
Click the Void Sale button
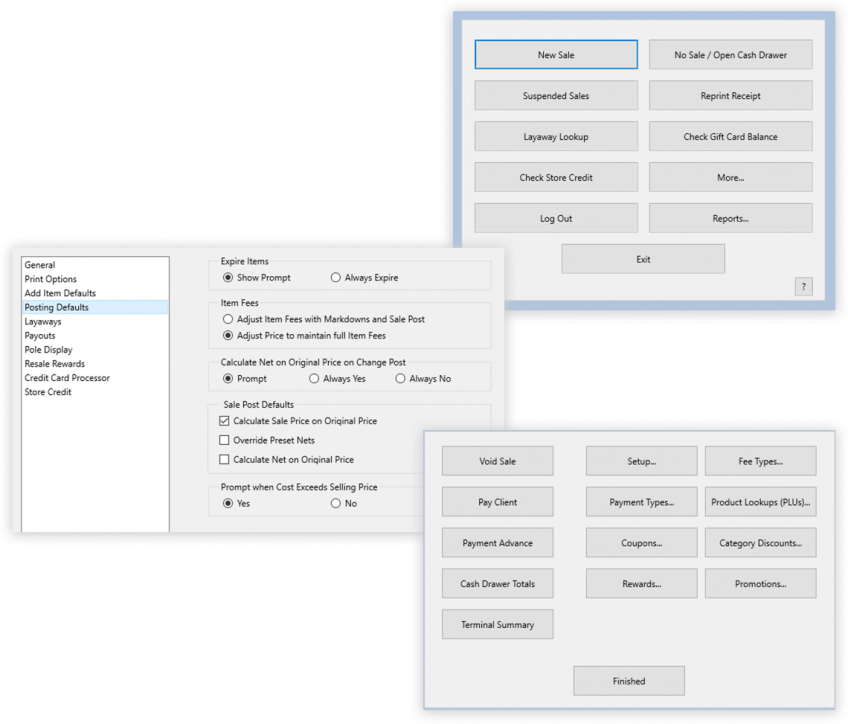497,461
